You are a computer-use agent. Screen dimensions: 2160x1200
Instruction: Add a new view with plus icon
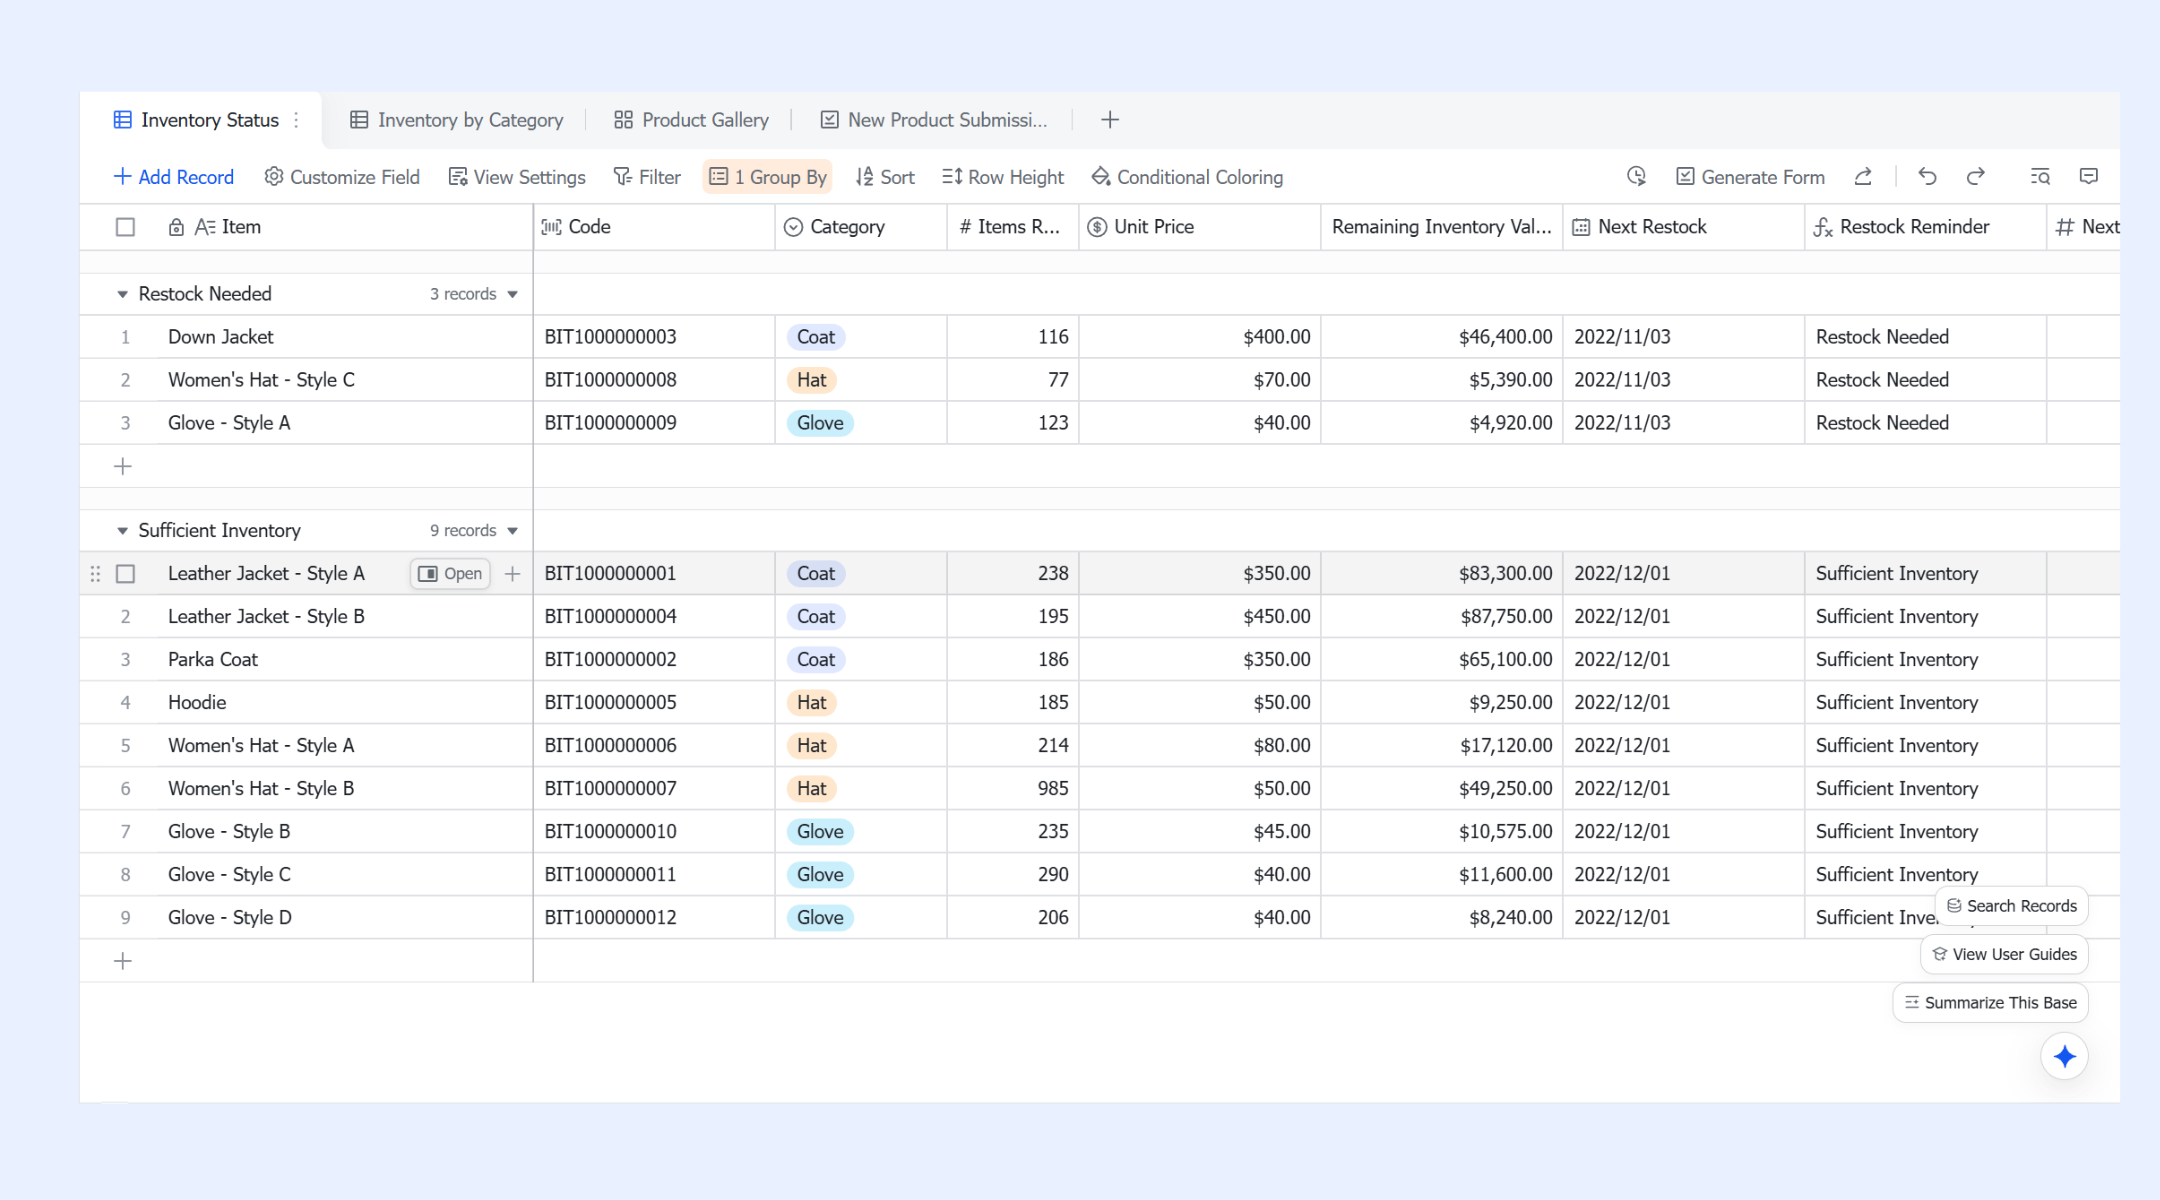coord(1110,120)
